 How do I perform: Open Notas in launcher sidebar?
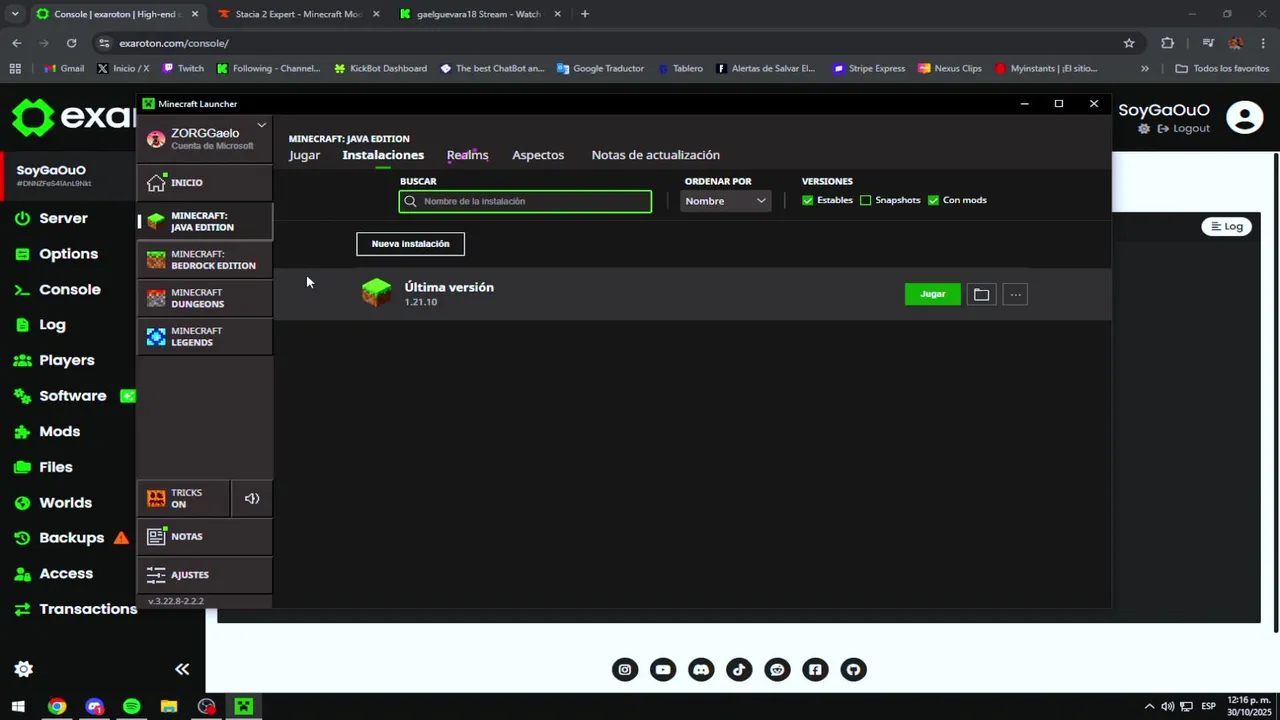(204, 537)
